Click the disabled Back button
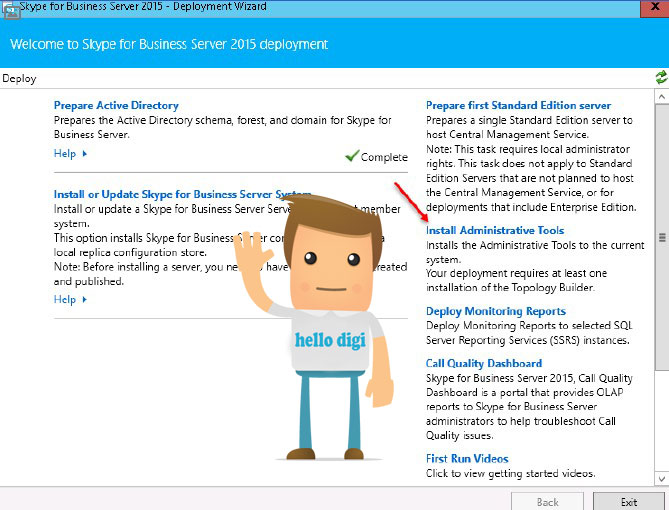The height and width of the screenshot is (510, 669). (547, 502)
